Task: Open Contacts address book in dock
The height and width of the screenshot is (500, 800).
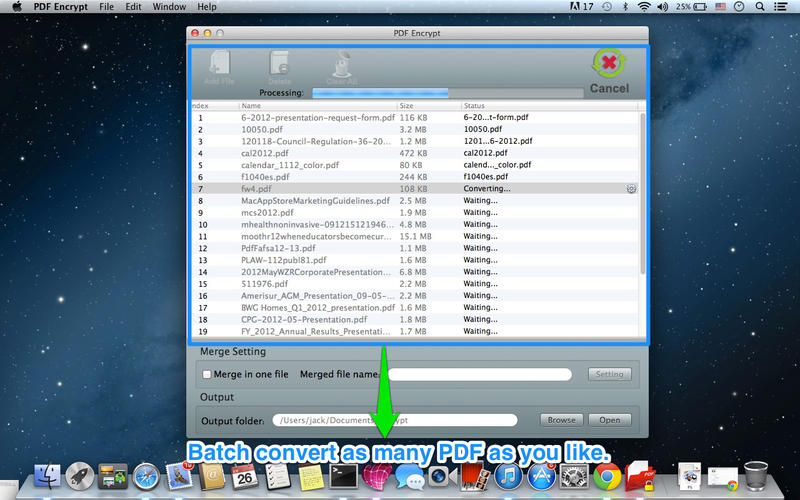Action: [212, 477]
